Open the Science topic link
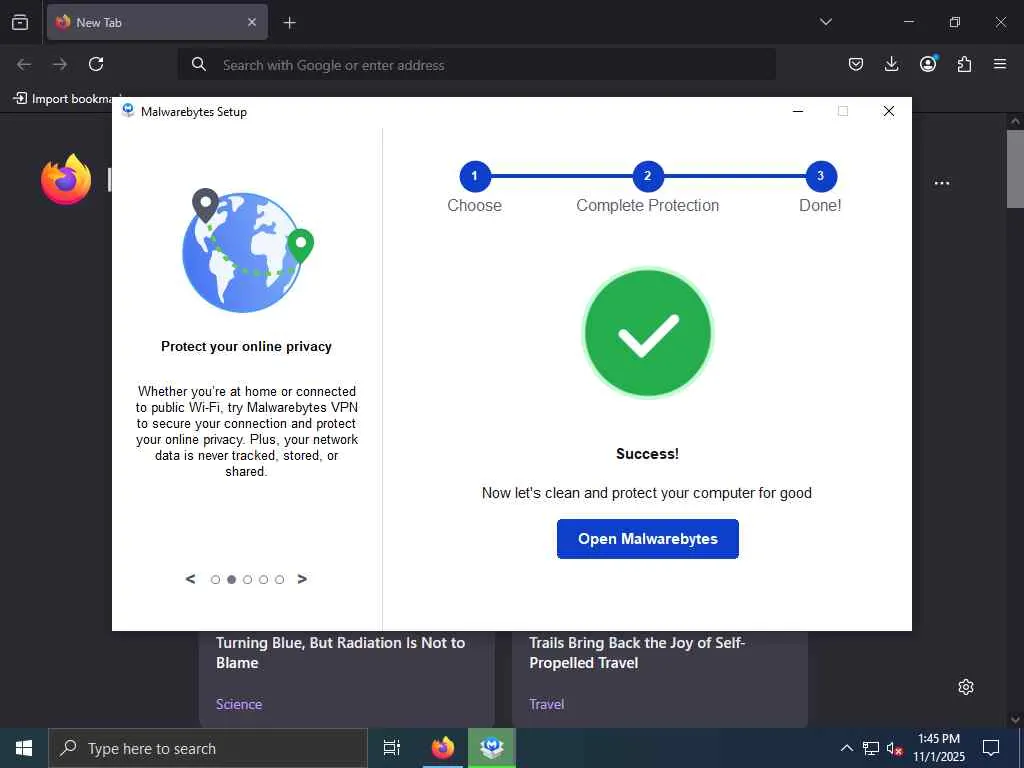This screenshot has height=768, width=1024. (239, 704)
